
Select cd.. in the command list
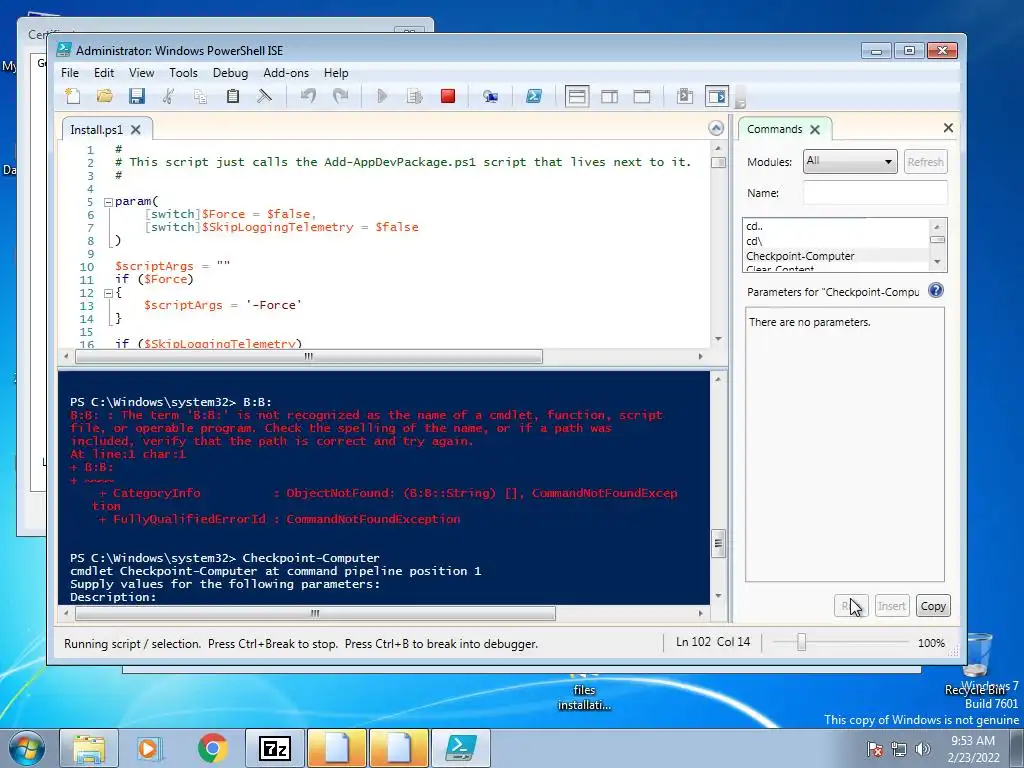836,227
